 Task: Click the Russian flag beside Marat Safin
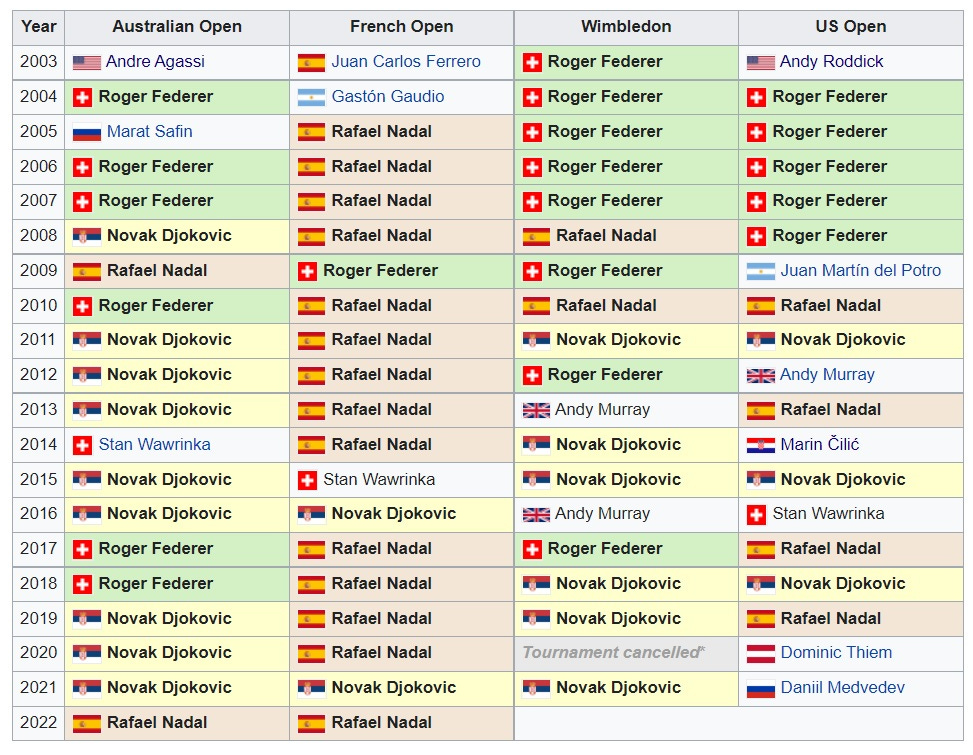[87, 132]
